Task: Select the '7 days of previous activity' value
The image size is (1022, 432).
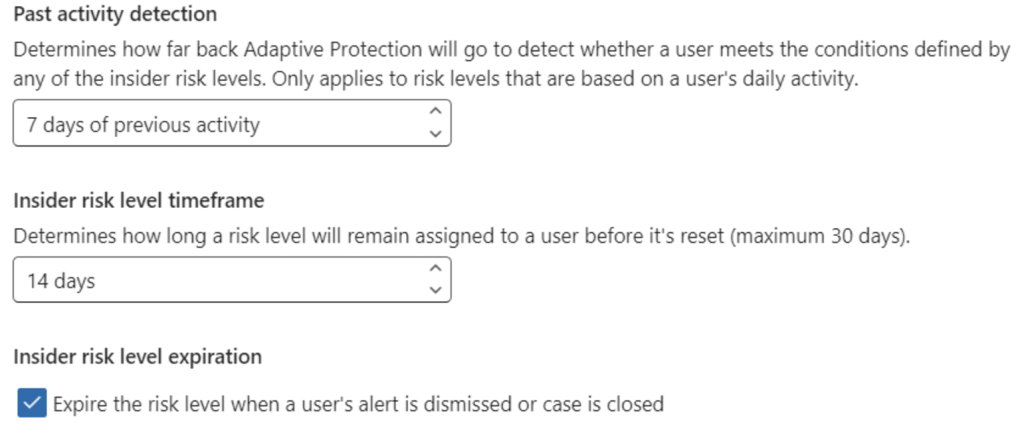Action: pyautogui.click(x=143, y=125)
